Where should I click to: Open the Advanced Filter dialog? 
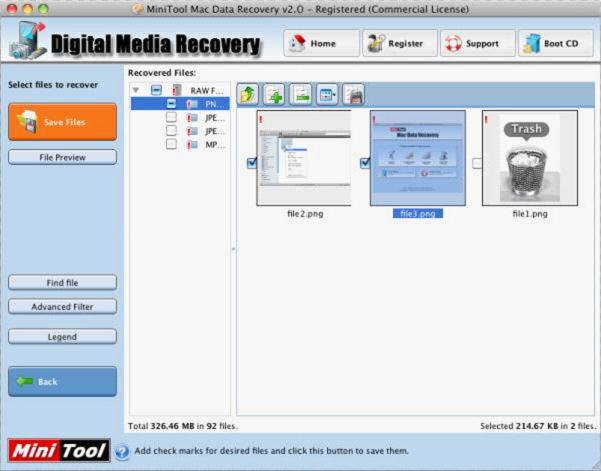62,307
